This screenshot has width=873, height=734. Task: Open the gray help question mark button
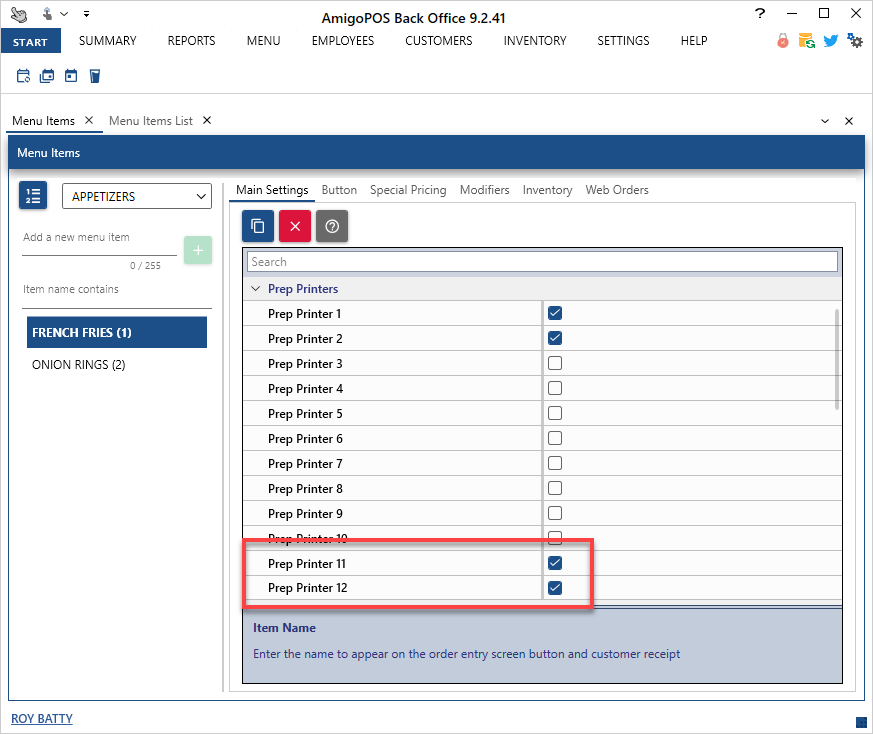[x=332, y=226]
